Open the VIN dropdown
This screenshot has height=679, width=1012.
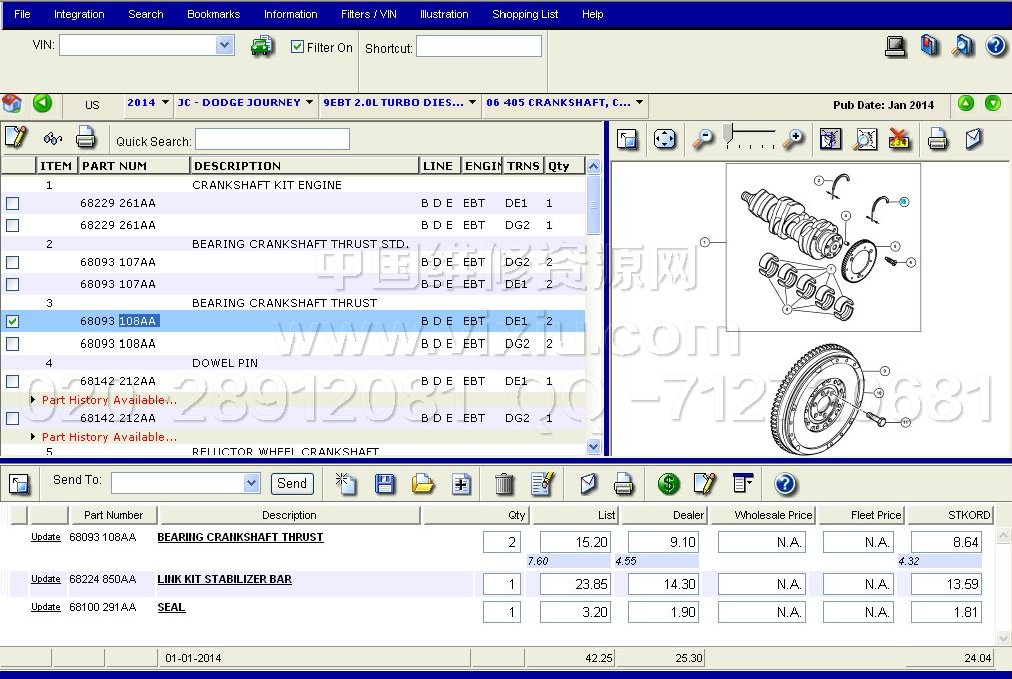point(225,45)
